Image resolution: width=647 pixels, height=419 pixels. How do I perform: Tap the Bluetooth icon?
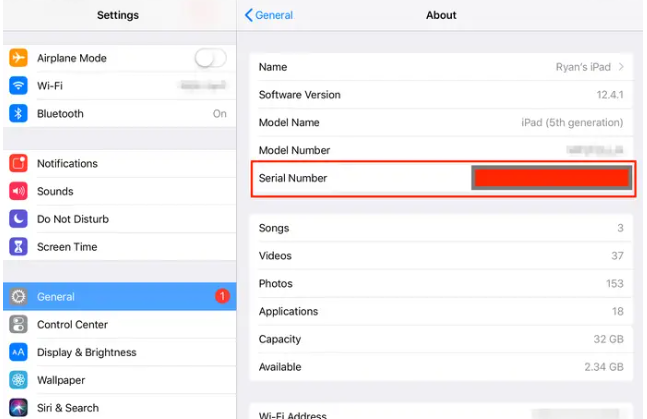coord(18,114)
